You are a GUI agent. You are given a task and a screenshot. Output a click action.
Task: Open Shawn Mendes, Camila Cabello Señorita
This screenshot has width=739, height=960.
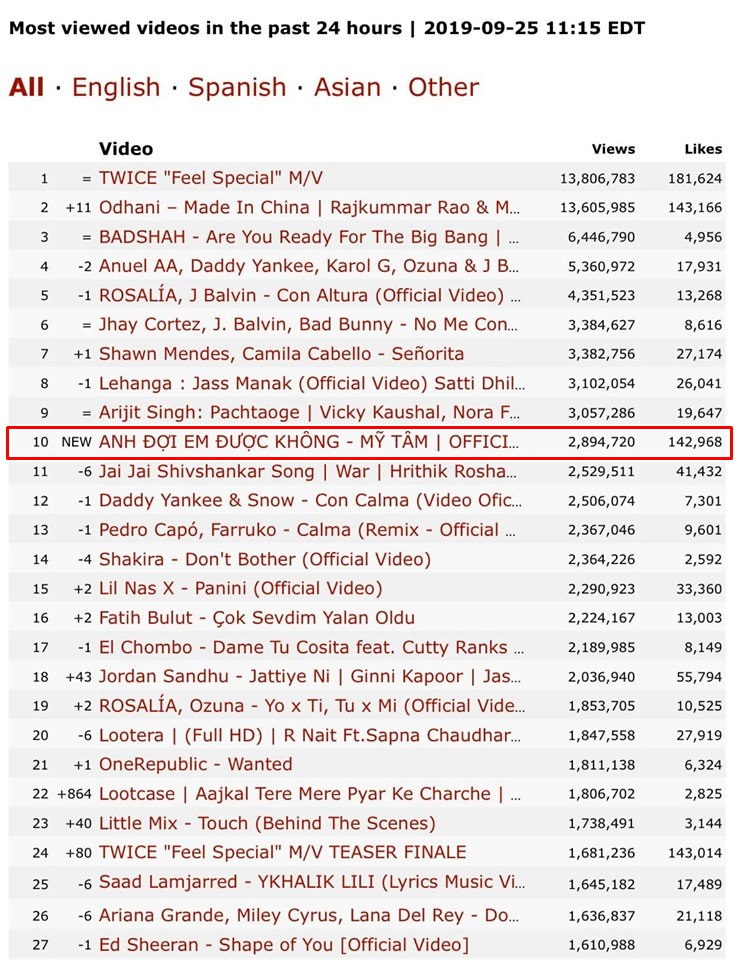(x=281, y=354)
